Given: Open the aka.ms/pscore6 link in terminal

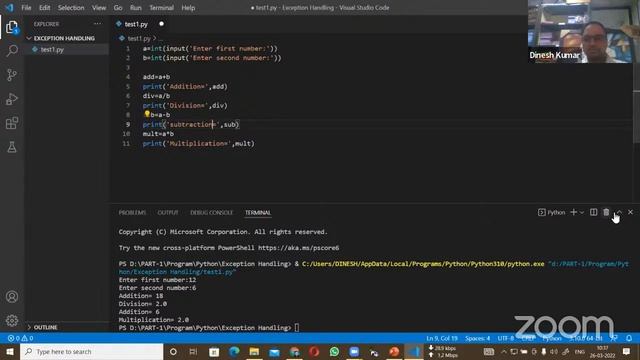Looking at the screenshot, I should tap(298, 248).
